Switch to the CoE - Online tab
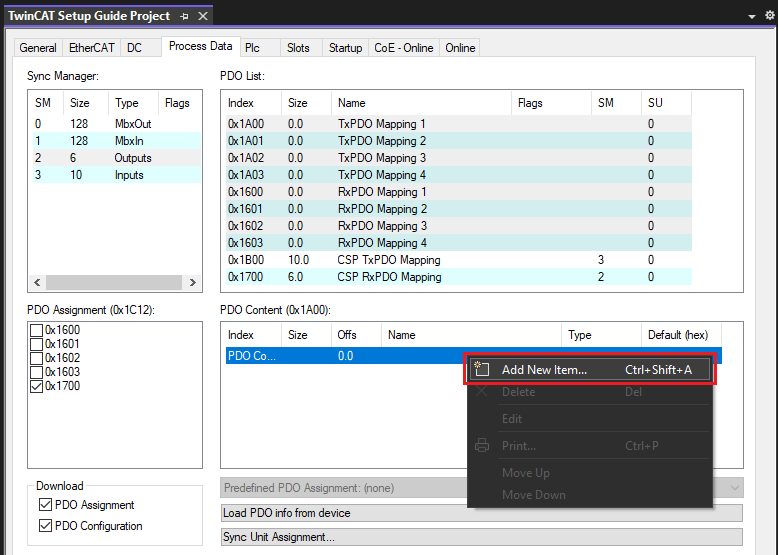This screenshot has height=555, width=778. (404, 48)
